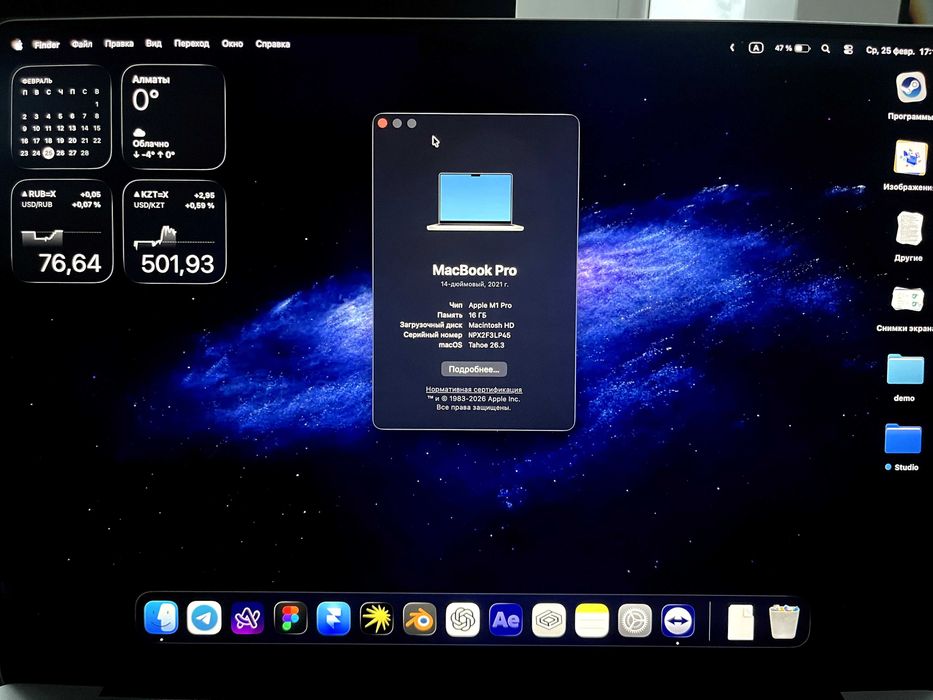Open the Trash in the Dock
Viewport: 933px width, 700px height.
click(x=784, y=622)
